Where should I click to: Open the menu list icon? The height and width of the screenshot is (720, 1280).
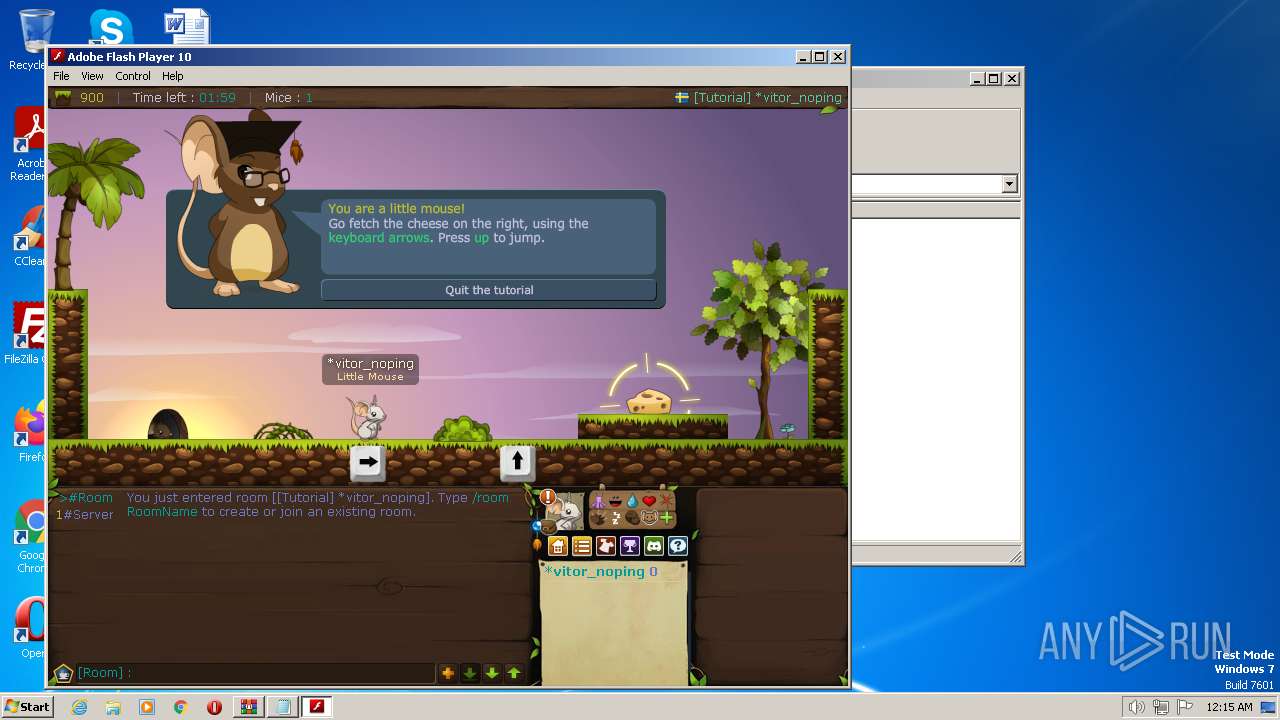pyautogui.click(x=582, y=546)
